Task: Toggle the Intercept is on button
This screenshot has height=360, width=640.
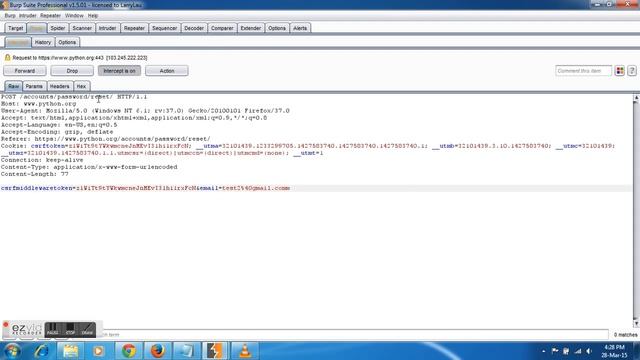Action: (x=119, y=71)
